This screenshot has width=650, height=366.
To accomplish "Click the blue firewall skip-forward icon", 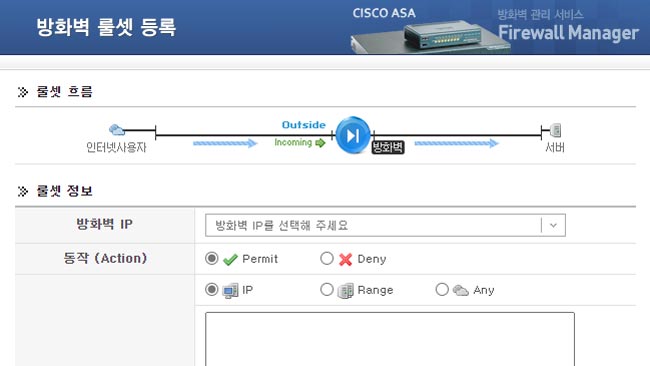I will 353,135.
